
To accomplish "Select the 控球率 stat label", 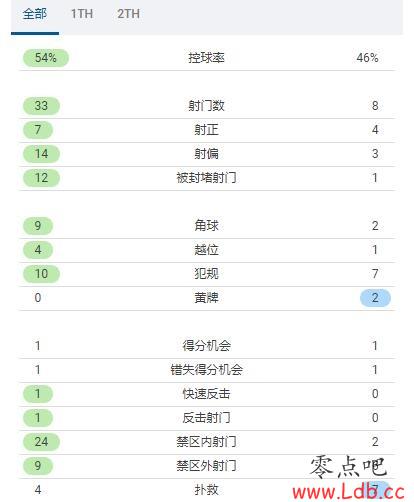I will tap(206, 58).
